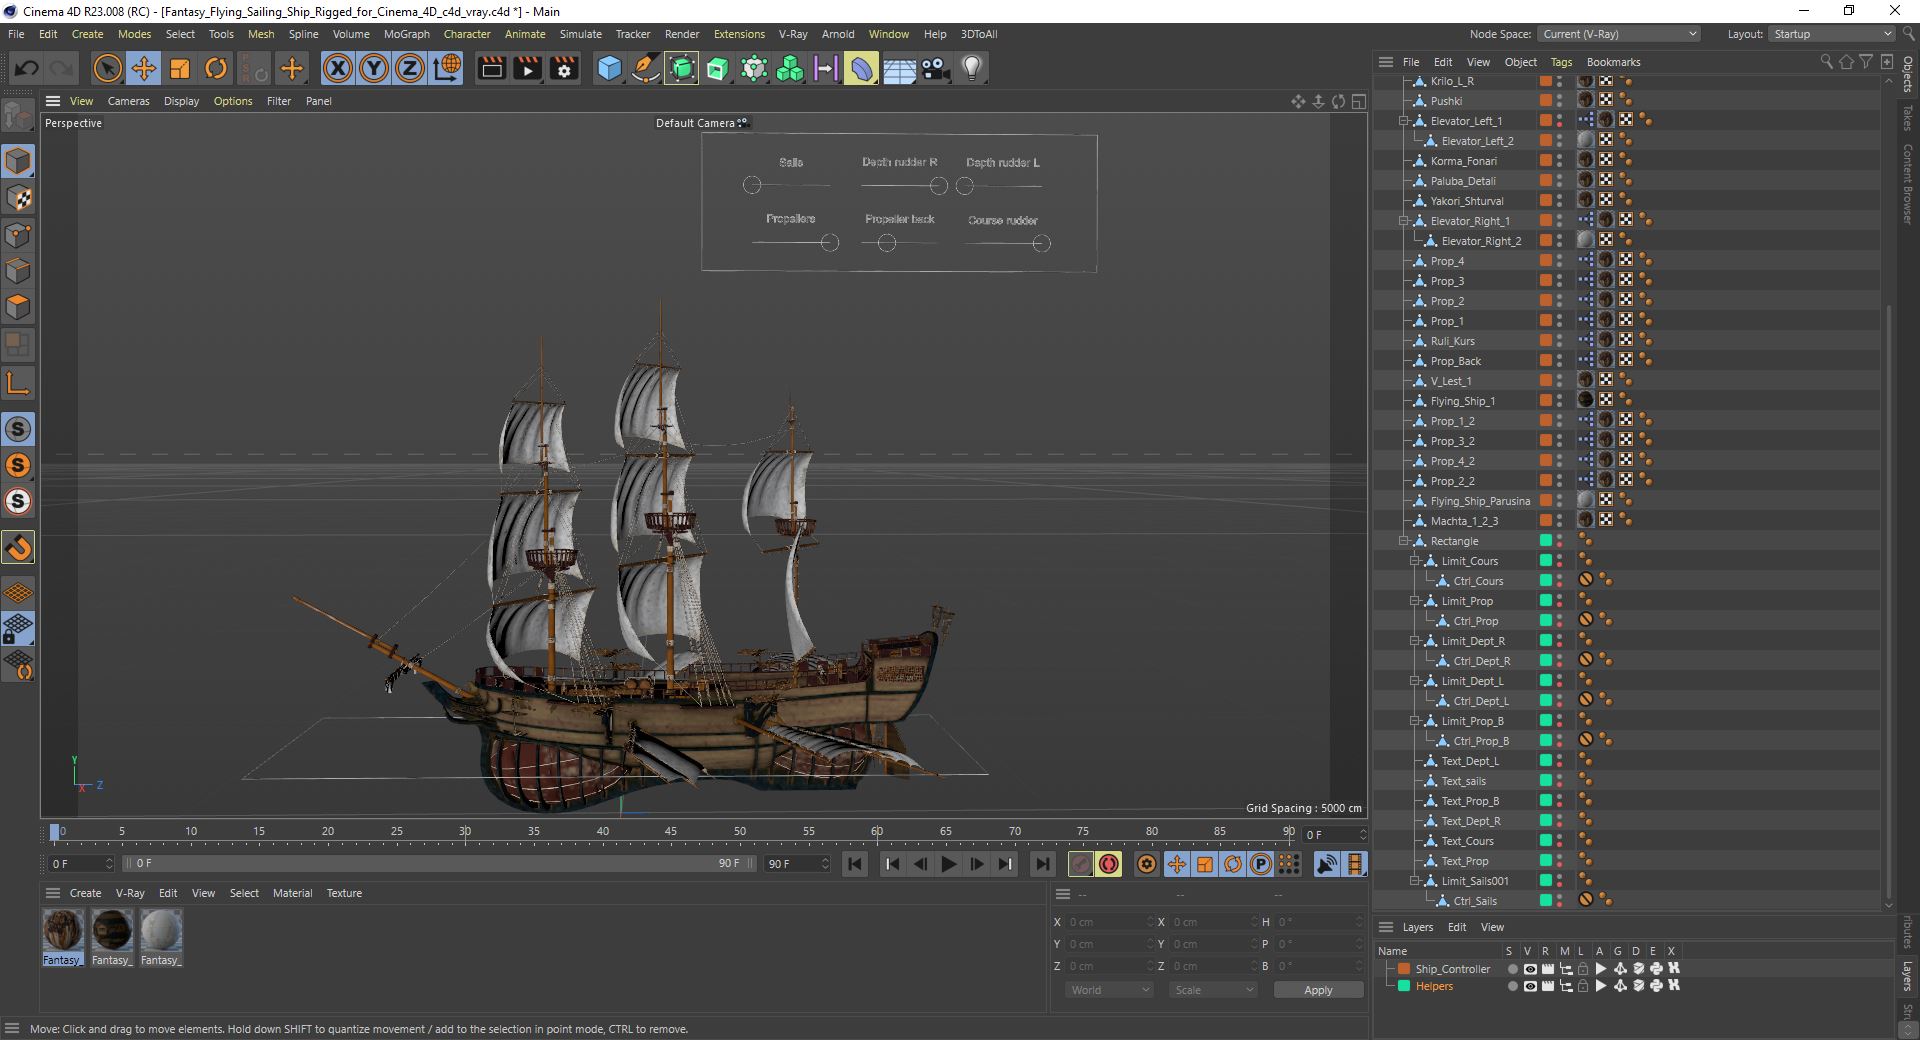The width and height of the screenshot is (1920, 1040).
Task: Switch to Texture mode
Action: coord(18,198)
